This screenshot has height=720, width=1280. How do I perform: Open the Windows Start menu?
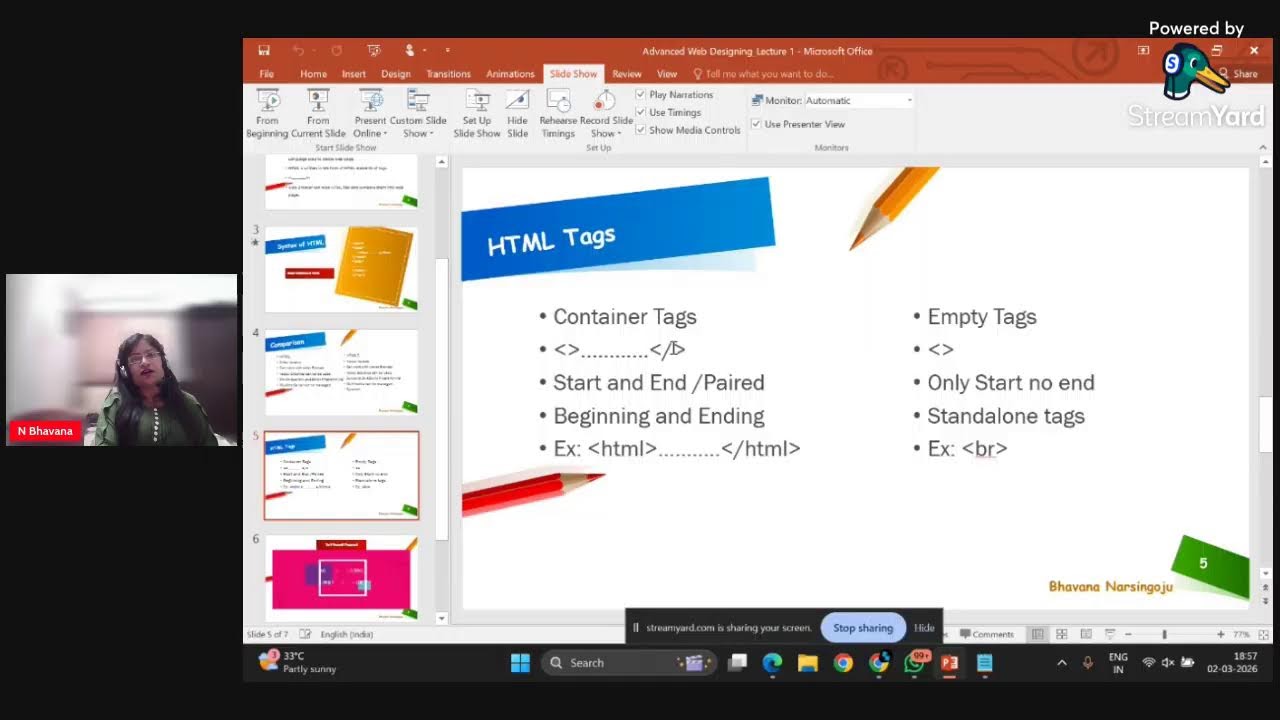[520, 662]
